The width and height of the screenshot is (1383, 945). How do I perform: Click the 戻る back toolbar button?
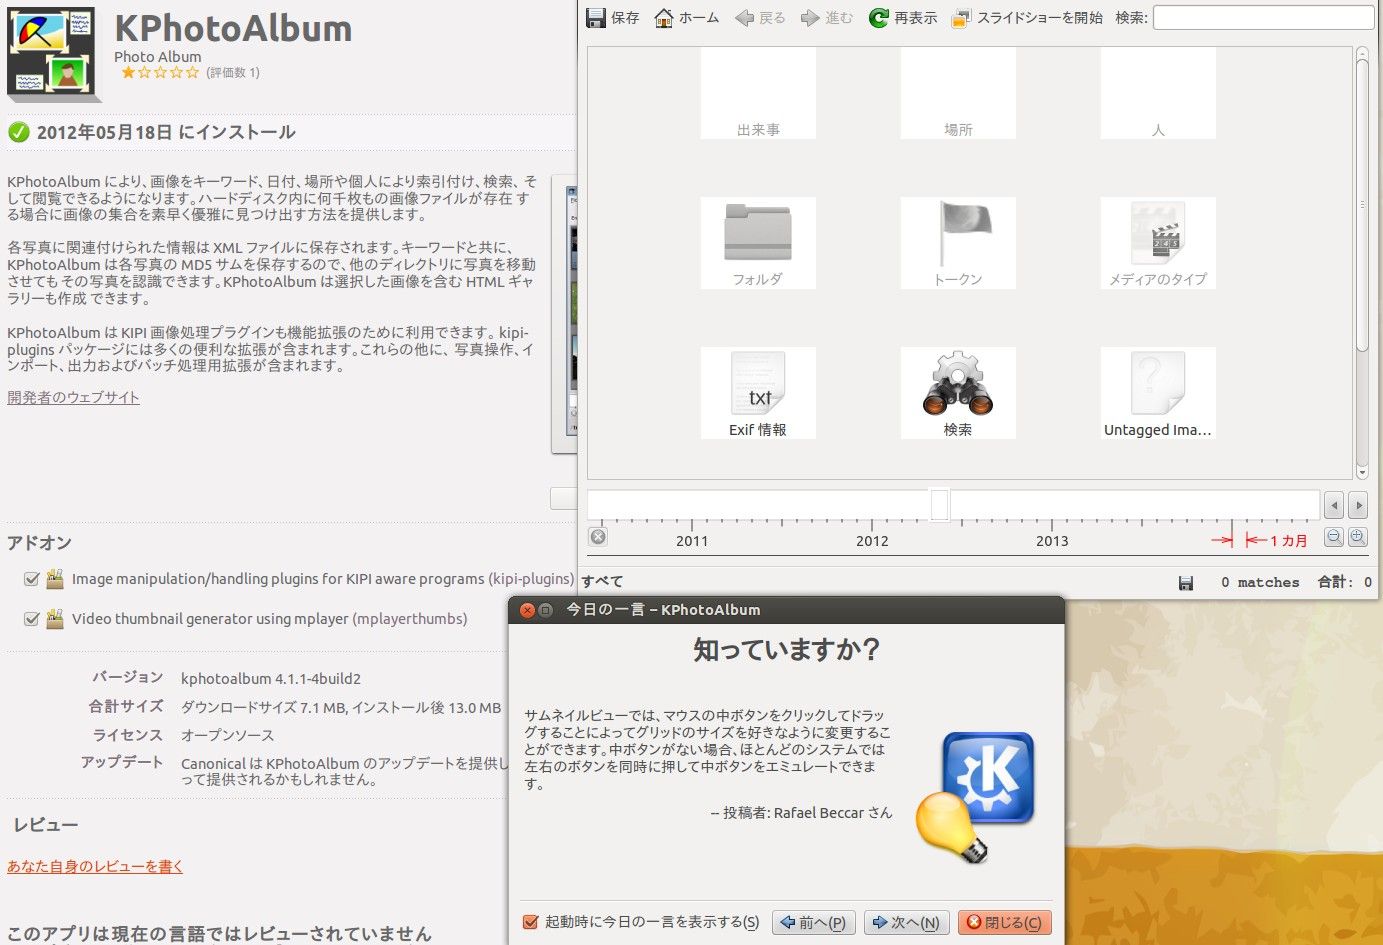[760, 18]
